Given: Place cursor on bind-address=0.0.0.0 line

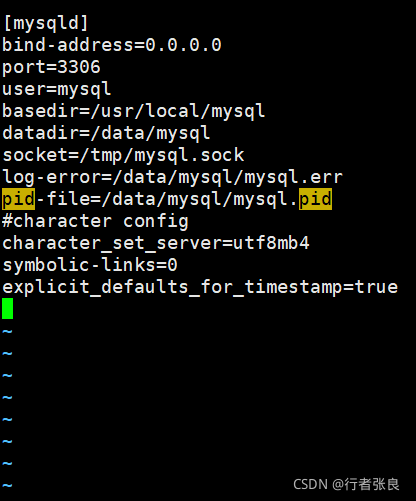Looking at the screenshot, I should click(x=112, y=45).
